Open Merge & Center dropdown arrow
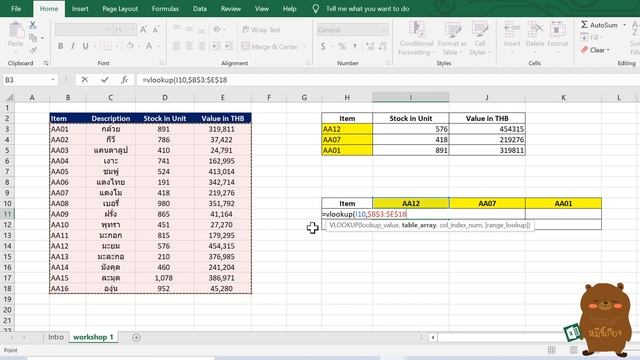The image size is (640, 360). pyautogui.click(x=304, y=47)
